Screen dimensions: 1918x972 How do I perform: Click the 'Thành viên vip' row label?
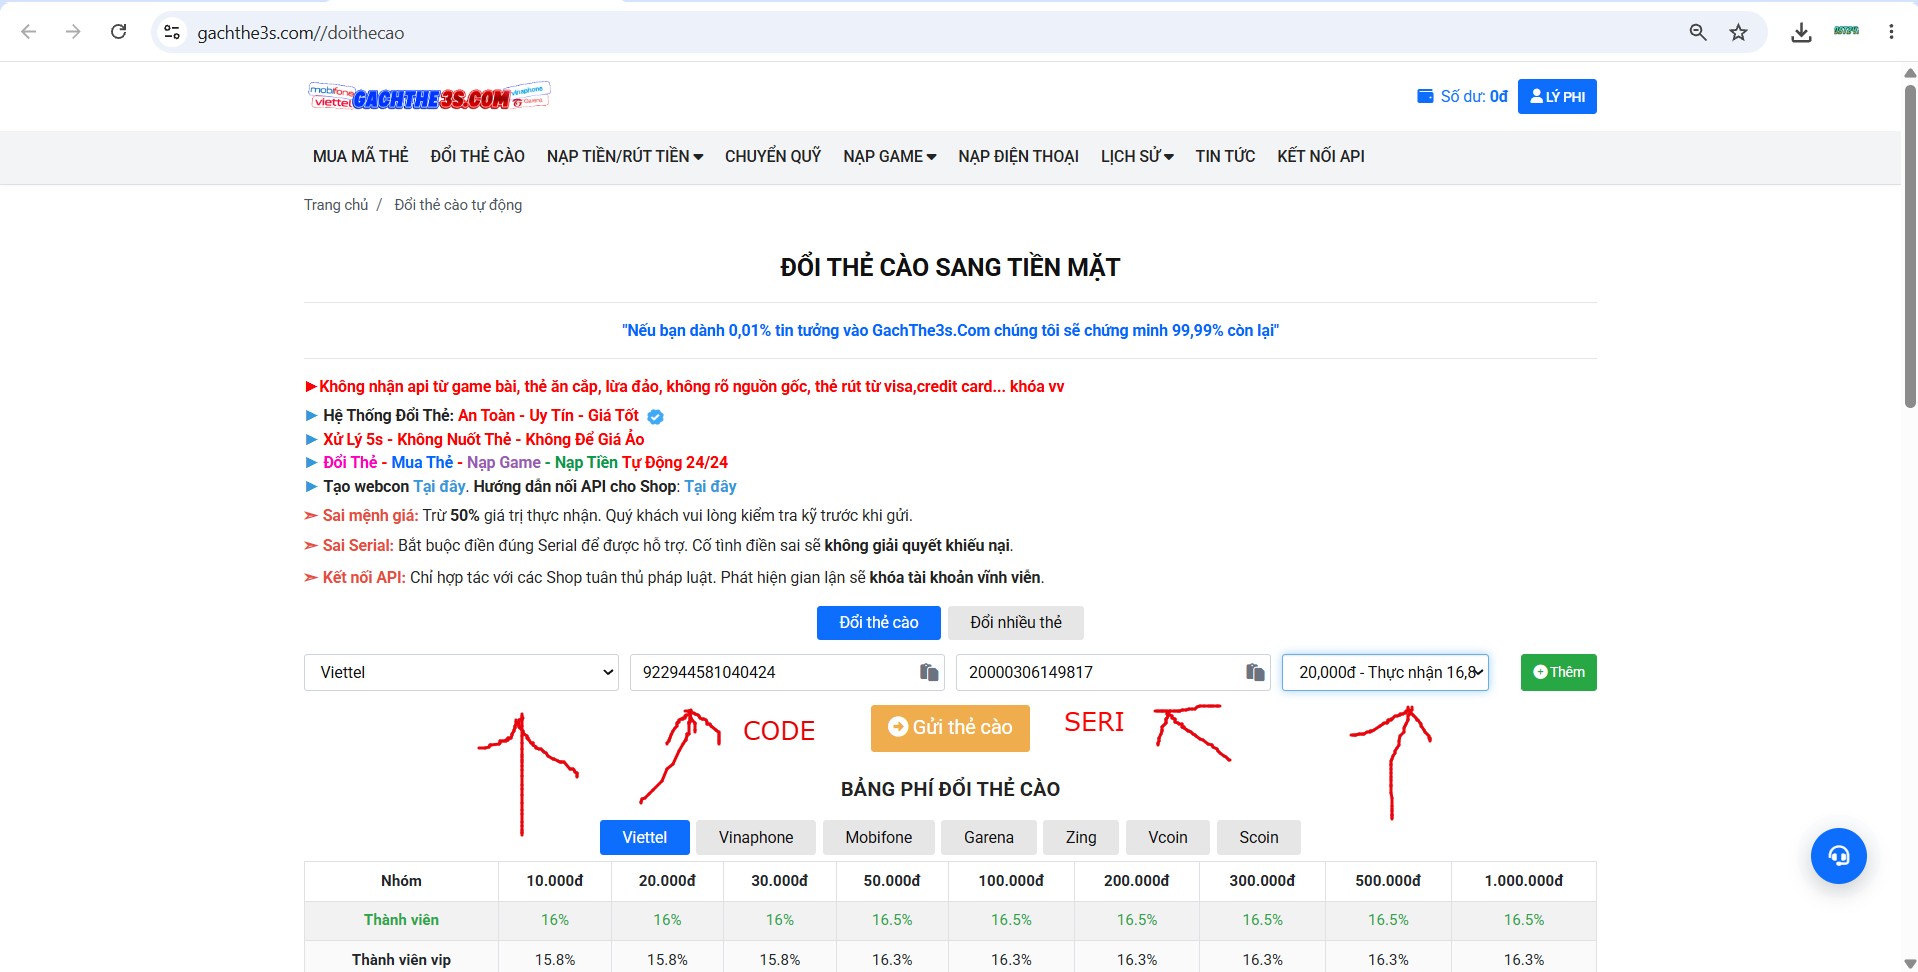pyautogui.click(x=401, y=960)
